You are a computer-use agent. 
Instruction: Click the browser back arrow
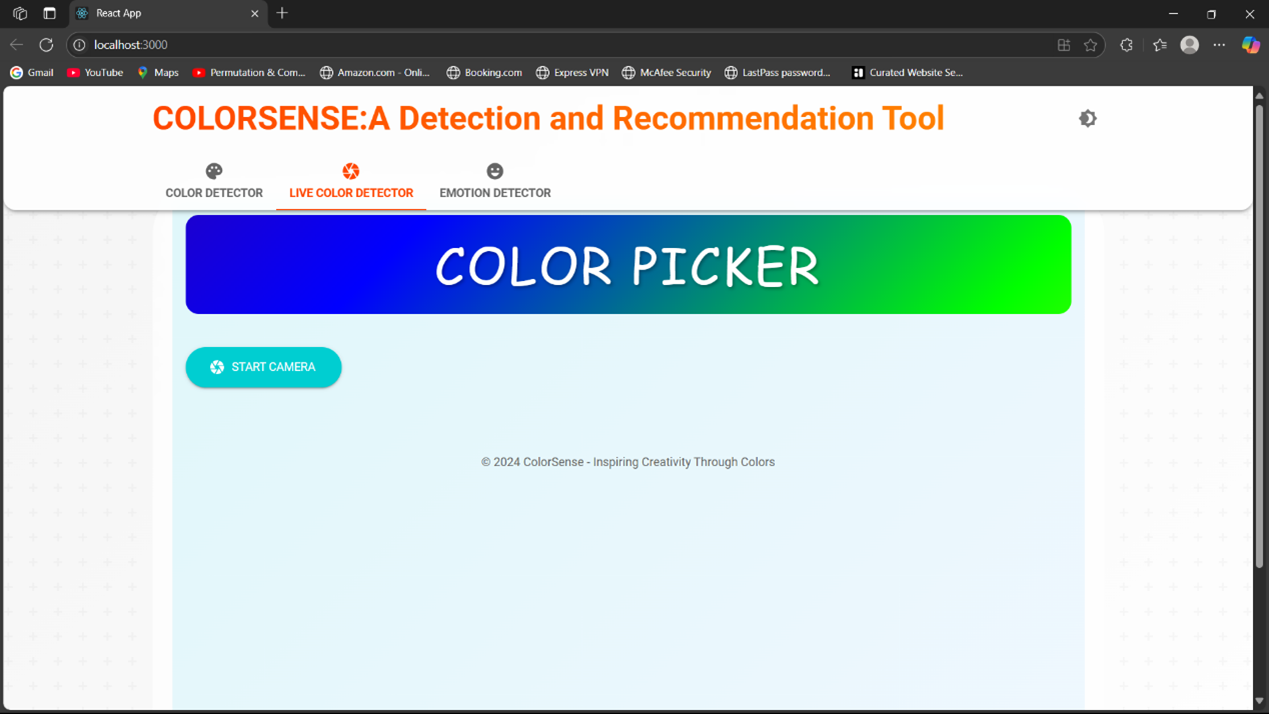[16, 45]
